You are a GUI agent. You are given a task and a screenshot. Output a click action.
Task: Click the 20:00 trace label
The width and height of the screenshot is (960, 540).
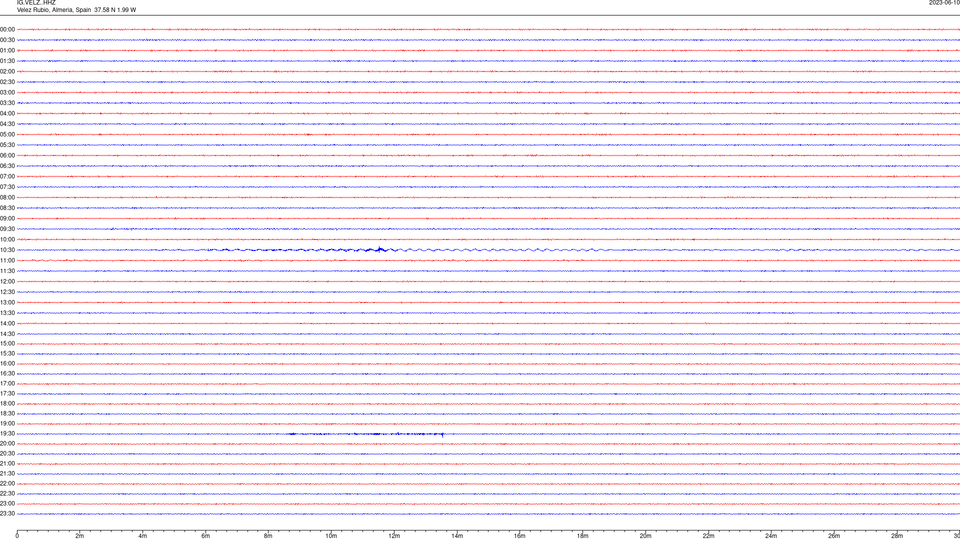pyautogui.click(x=7, y=443)
